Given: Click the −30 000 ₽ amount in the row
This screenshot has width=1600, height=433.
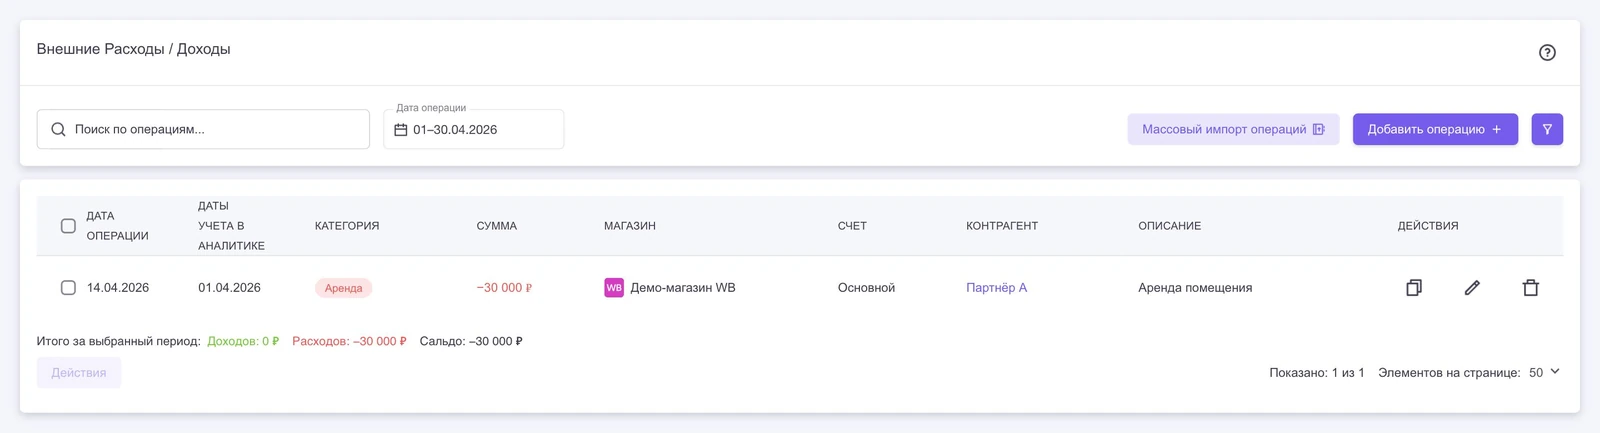Looking at the screenshot, I should 504,288.
